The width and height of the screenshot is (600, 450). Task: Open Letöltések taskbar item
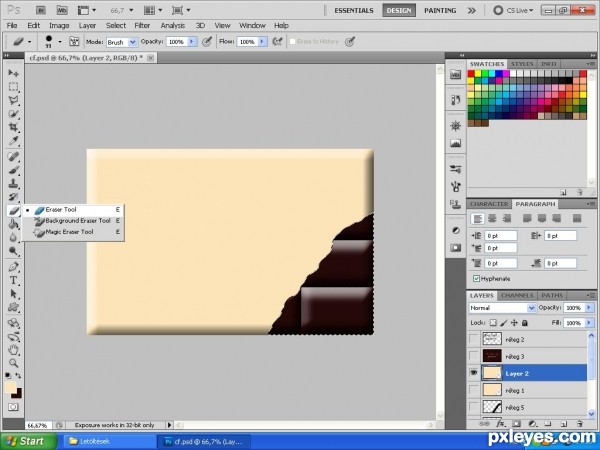click(108, 442)
